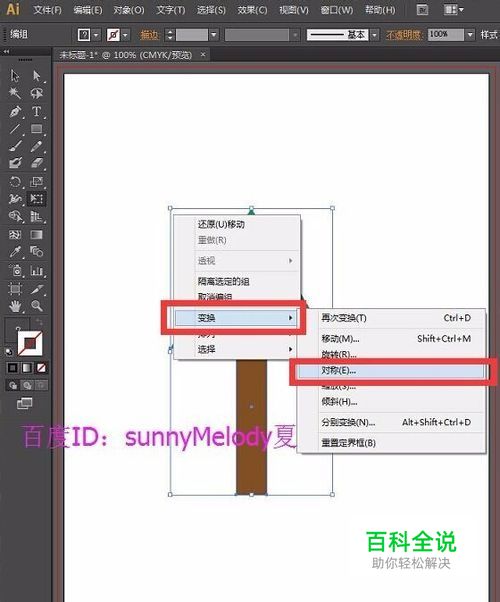500x602 pixels.
Task: Select the Paintbrush tool
Action: tap(15, 146)
